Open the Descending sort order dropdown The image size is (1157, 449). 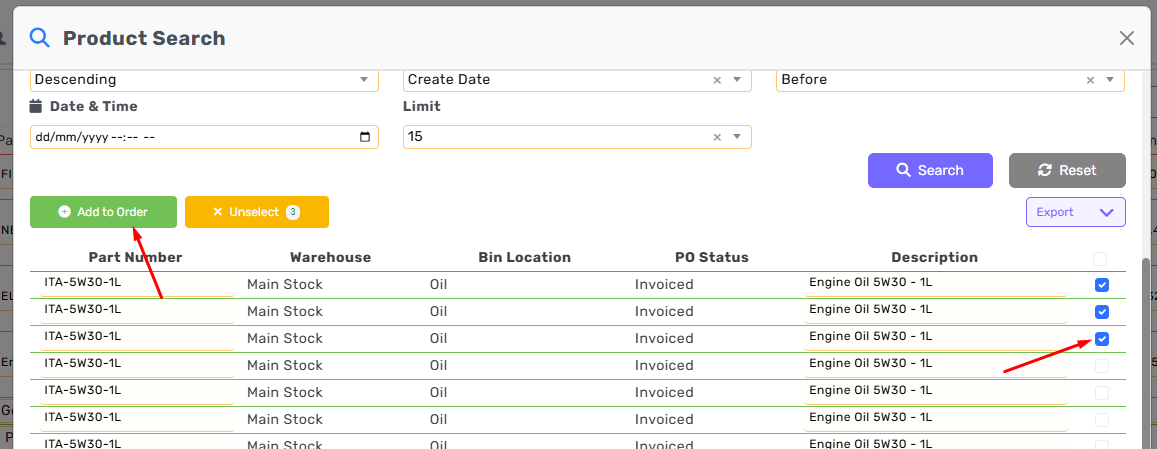tap(363, 80)
